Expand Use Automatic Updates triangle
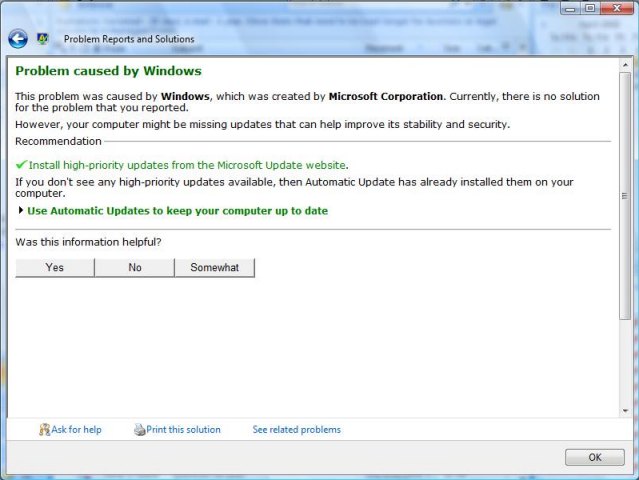Viewport: 639px width, 480px height. tap(21, 210)
